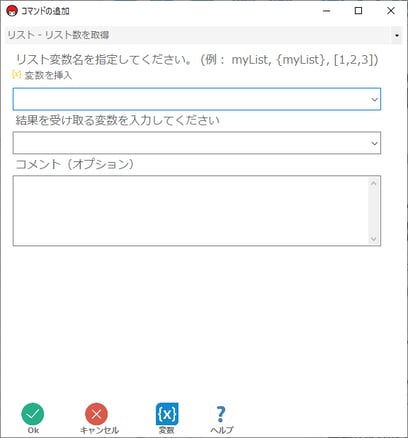Click the comment box scrollbar up arrow

[x=373, y=183]
